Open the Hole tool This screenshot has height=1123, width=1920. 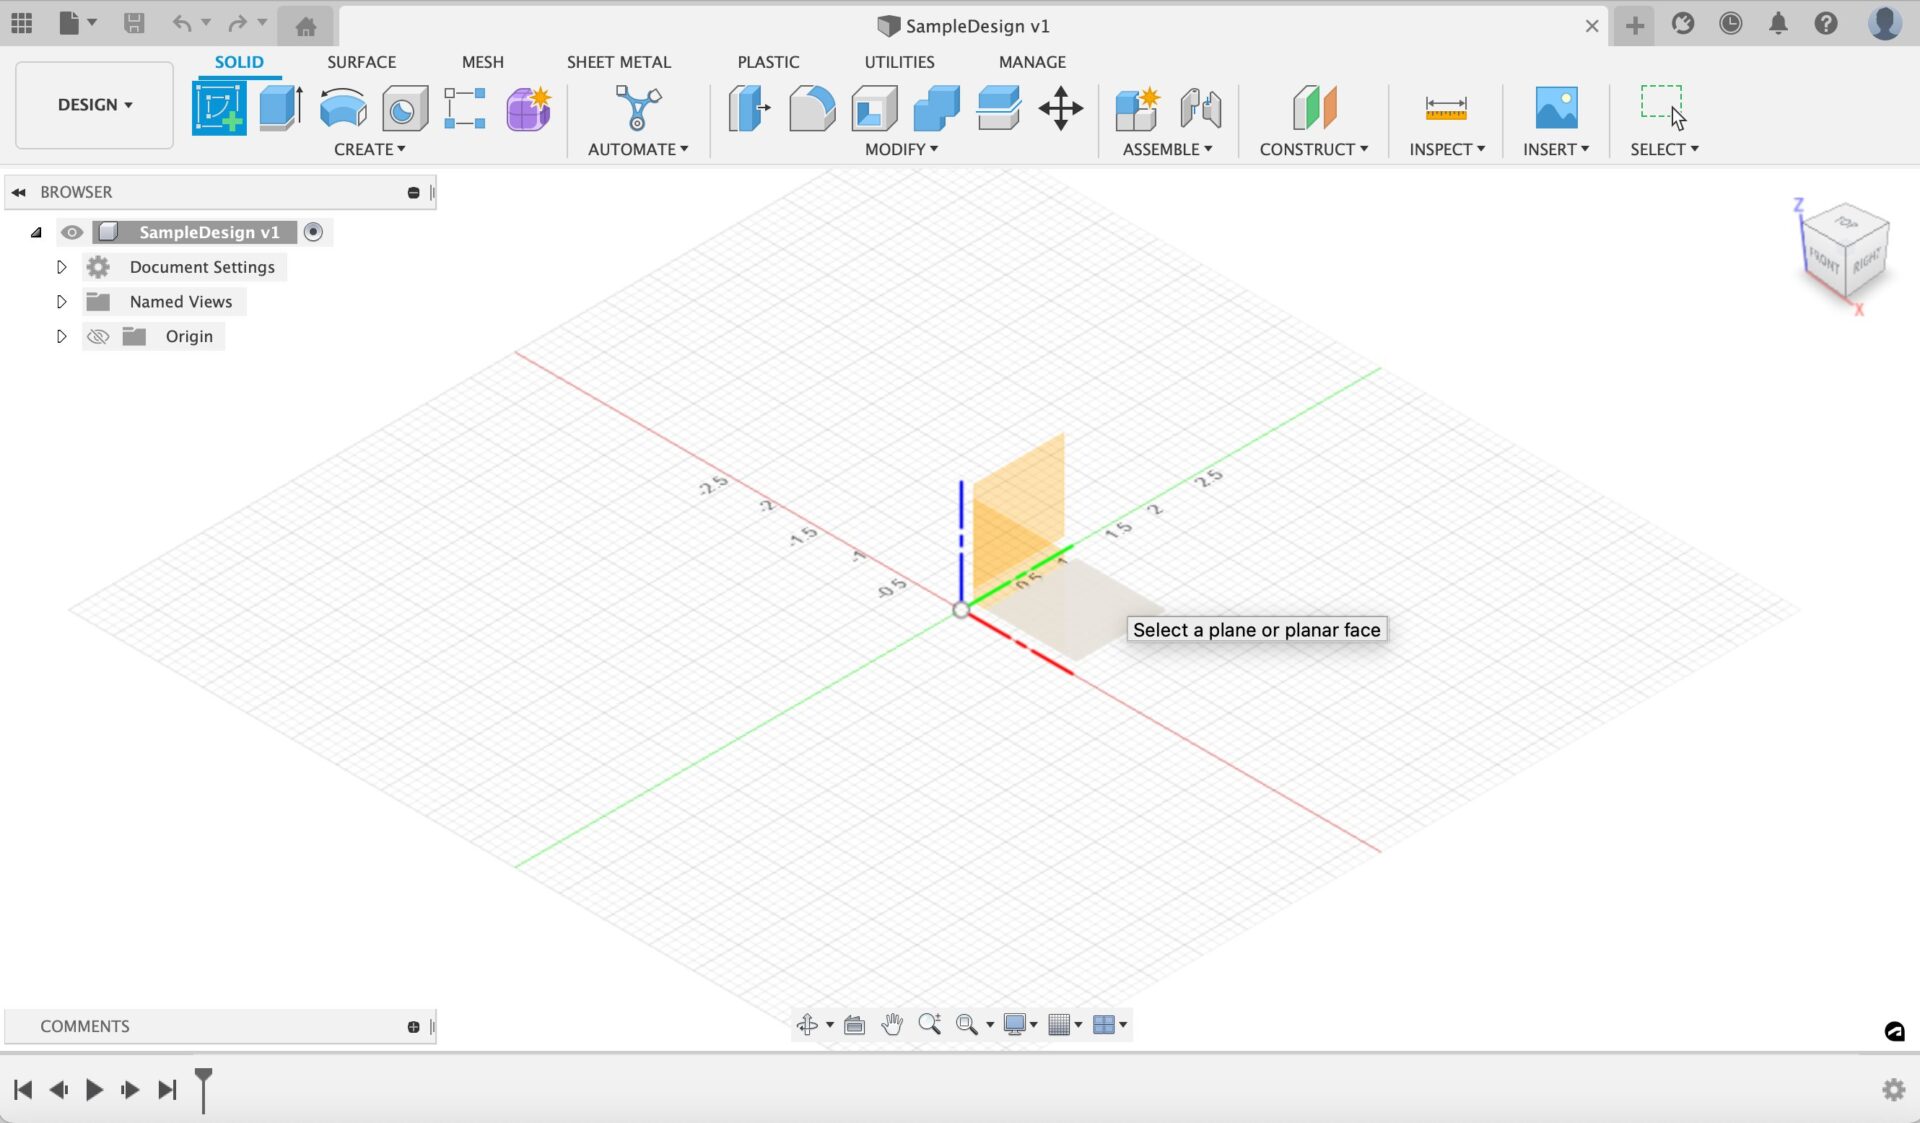coord(404,107)
